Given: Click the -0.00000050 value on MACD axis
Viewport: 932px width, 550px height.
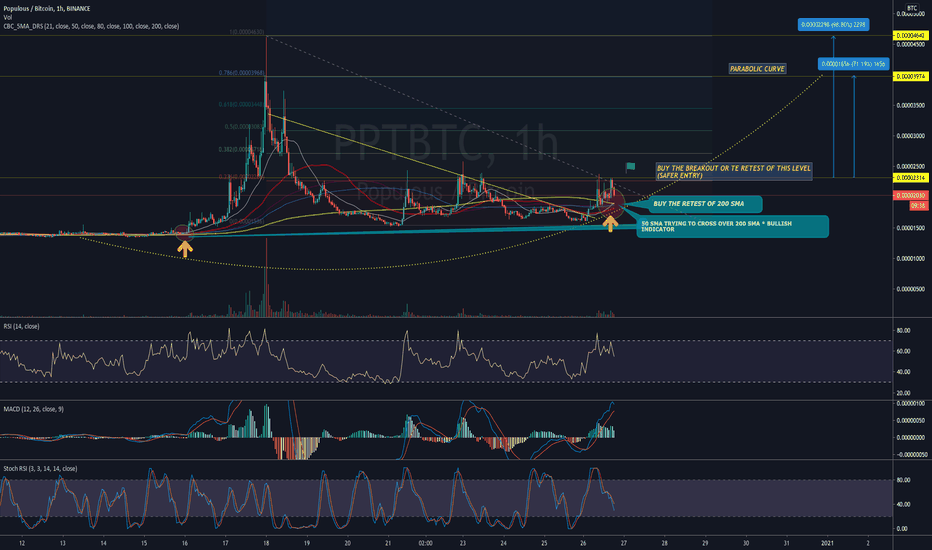Looking at the screenshot, I should click(x=911, y=455).
